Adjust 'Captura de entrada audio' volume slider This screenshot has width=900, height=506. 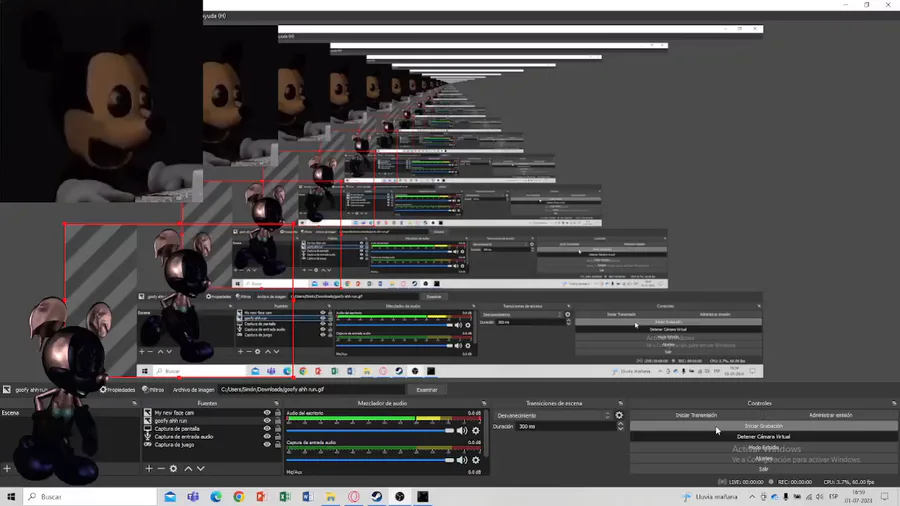coord(370,460)
